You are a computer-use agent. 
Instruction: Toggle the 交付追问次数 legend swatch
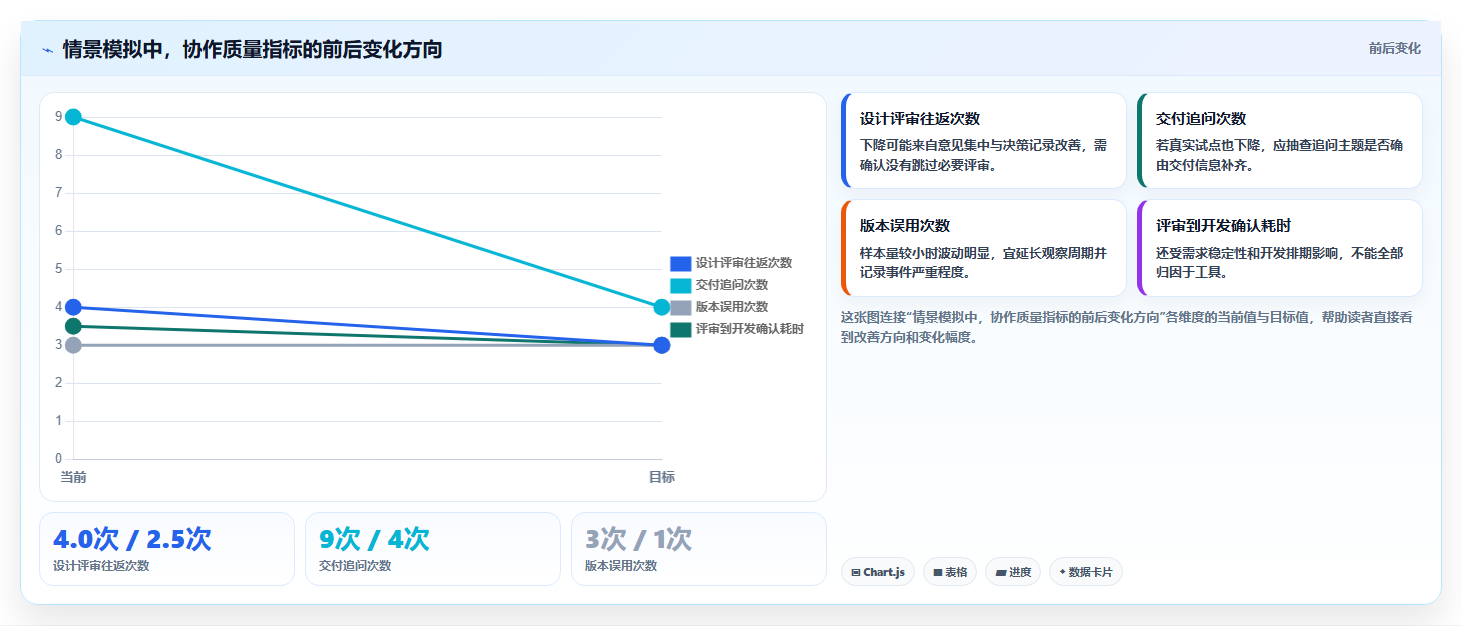point(681,285)
